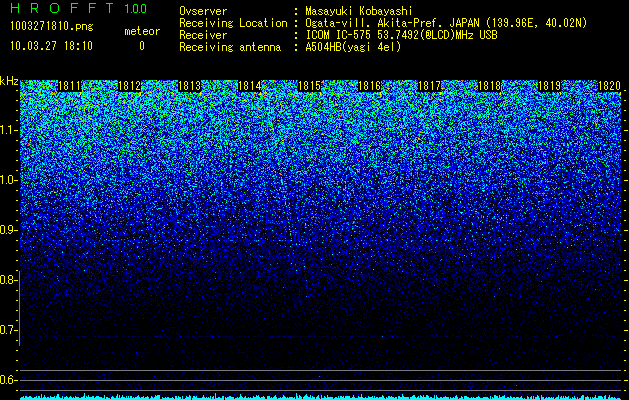Click the 1816 time marker label

(369, 86)
